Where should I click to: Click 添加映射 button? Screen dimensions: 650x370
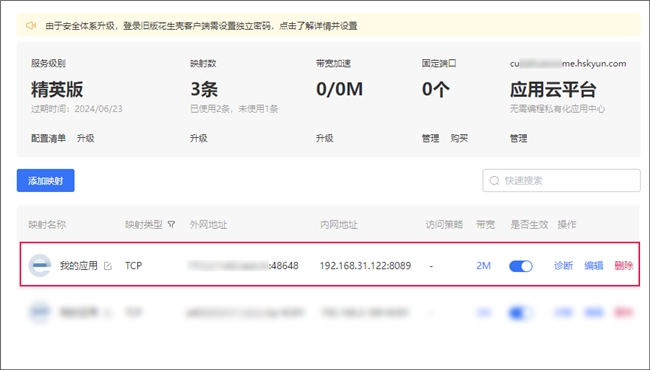46,180
